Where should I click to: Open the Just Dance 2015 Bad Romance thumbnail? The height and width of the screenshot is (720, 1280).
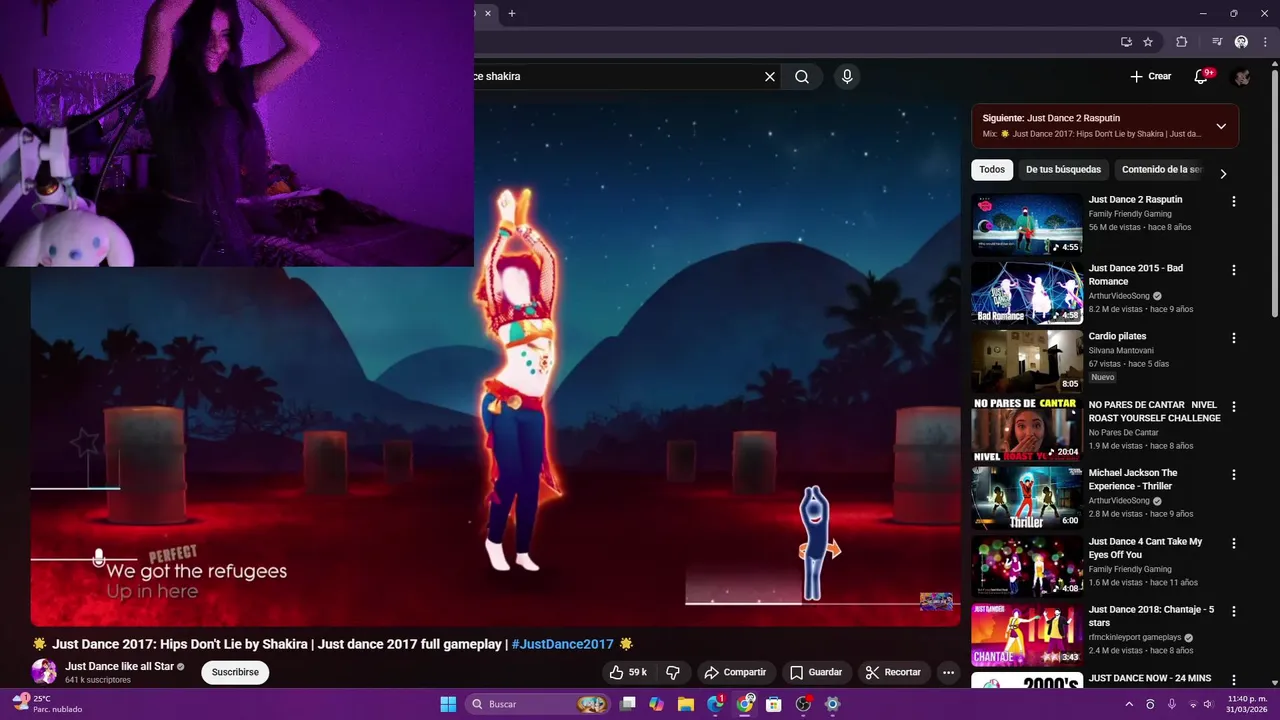pyautogui.click(x=1027, y=292)
